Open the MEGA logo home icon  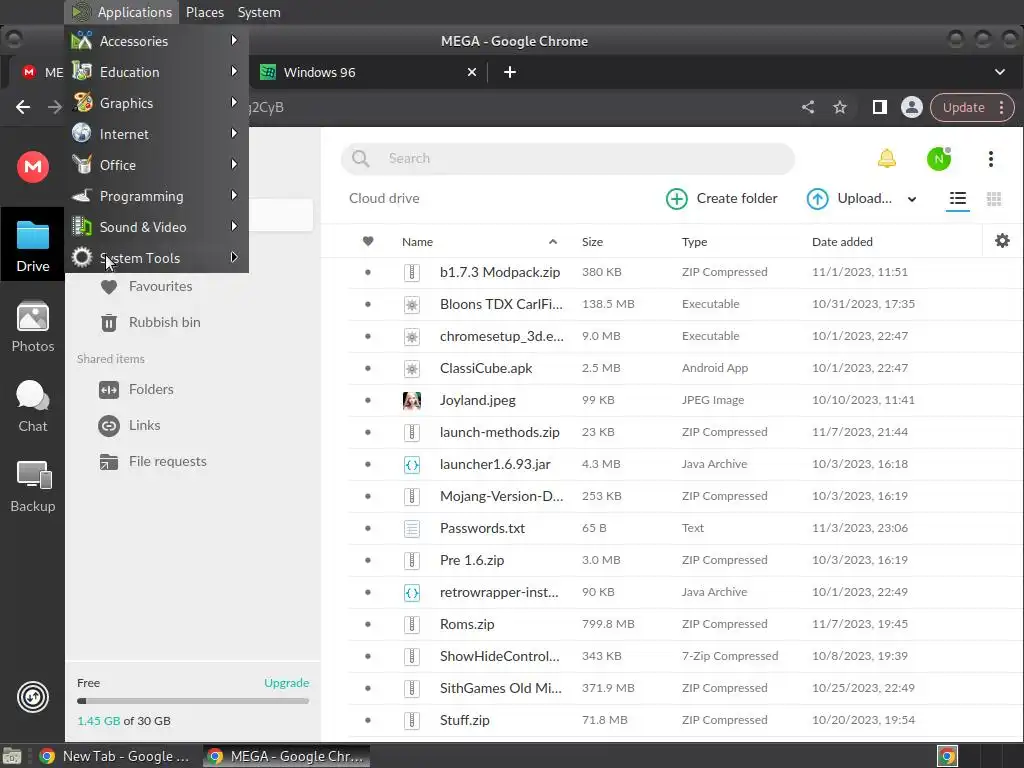pyautogui.click(x=33, y=167)
